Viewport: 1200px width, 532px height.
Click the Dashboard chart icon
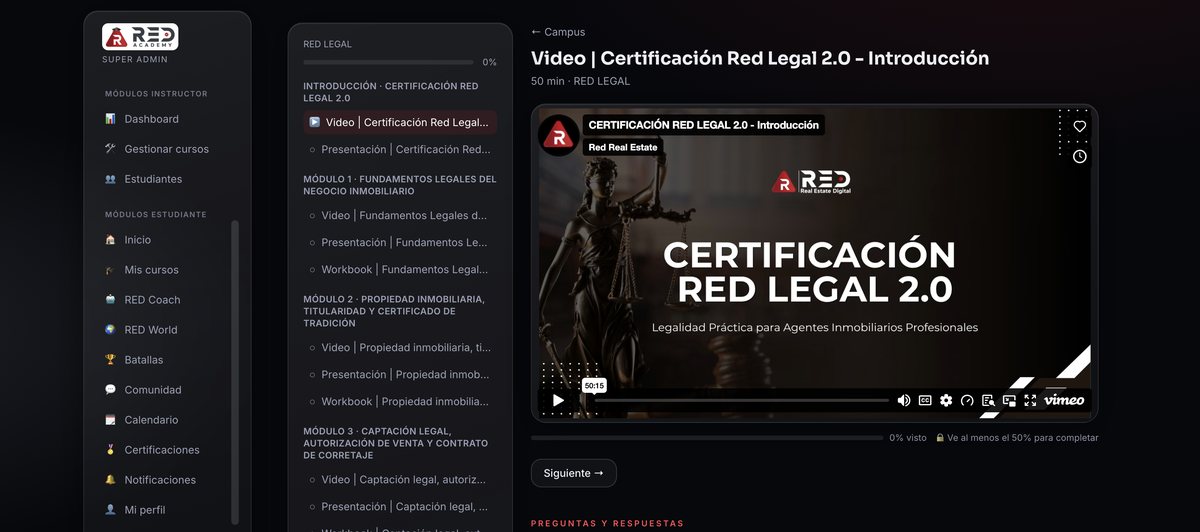110,119
